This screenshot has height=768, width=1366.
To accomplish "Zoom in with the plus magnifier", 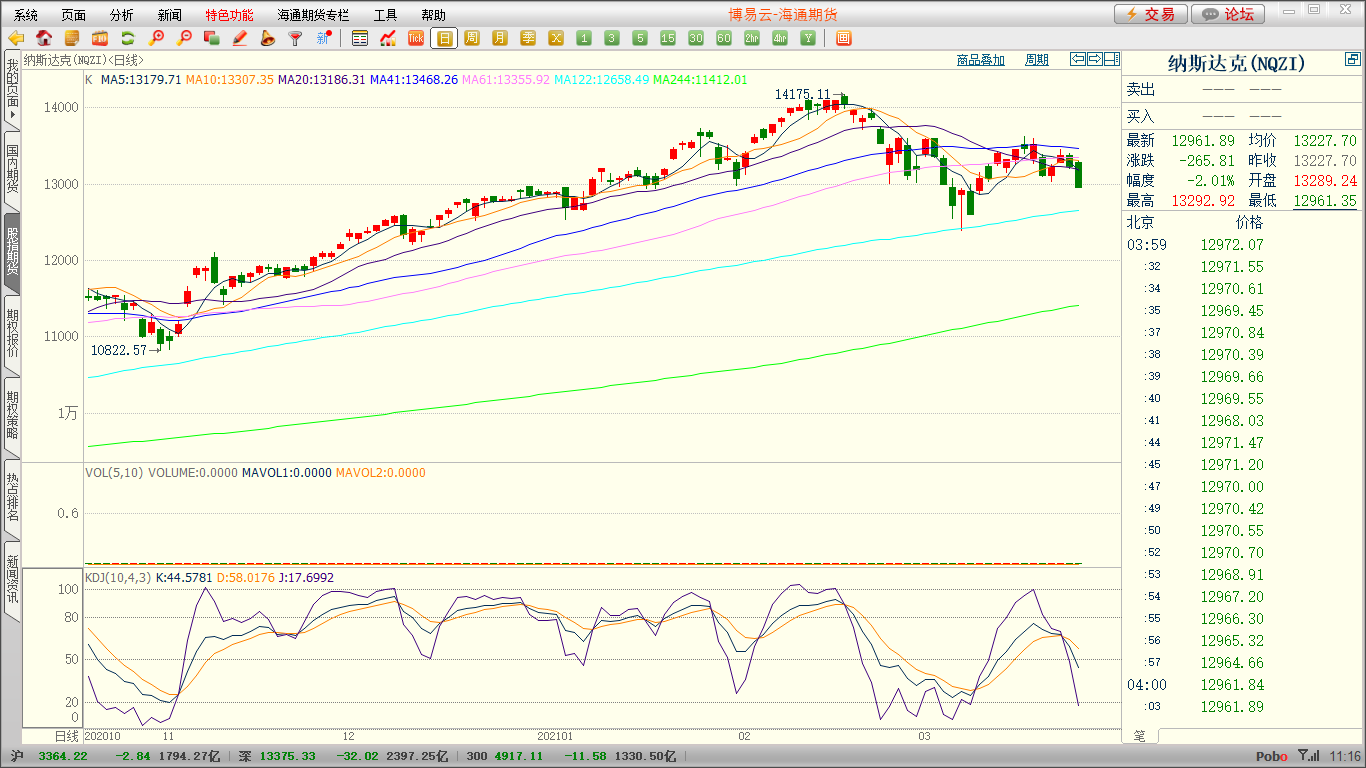I will tap(156, 38).
